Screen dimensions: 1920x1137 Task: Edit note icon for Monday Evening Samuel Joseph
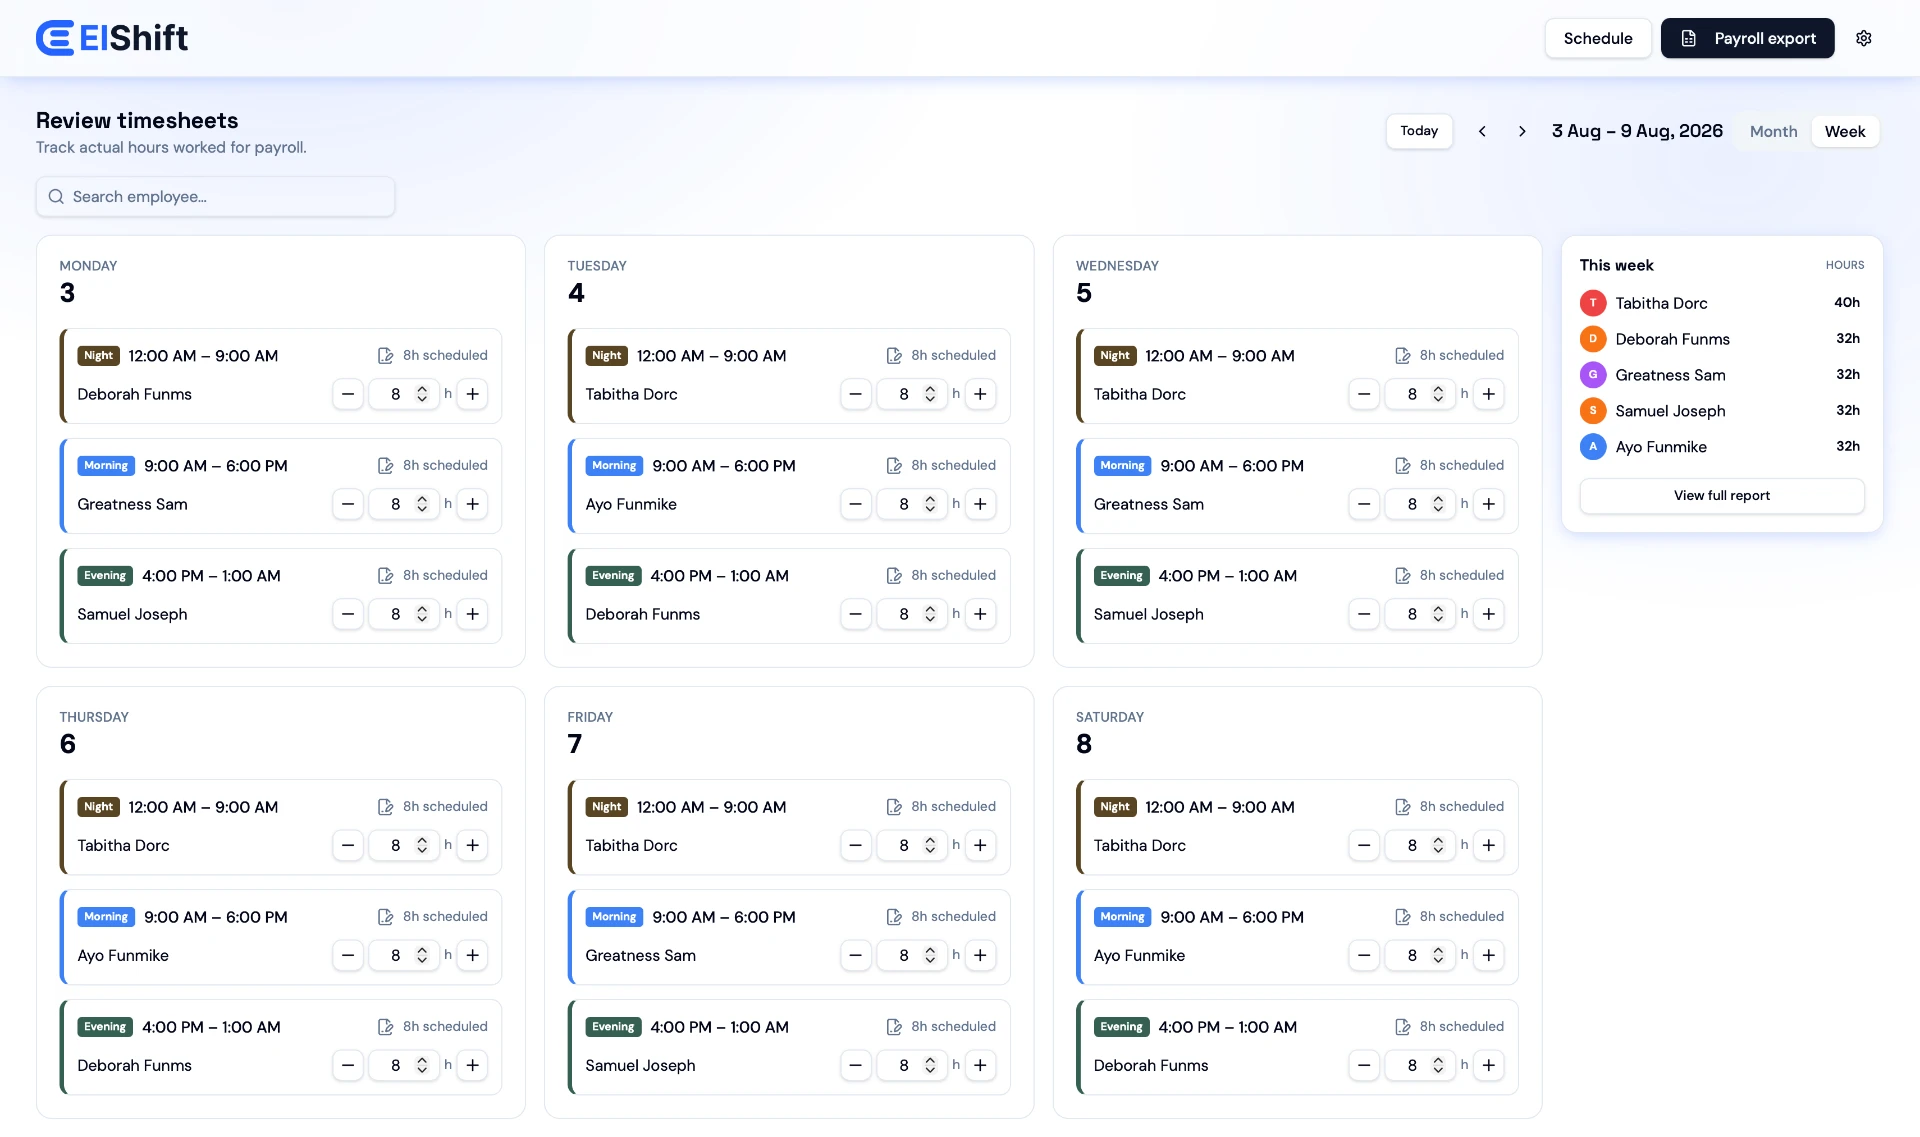(x=385, y=575)
